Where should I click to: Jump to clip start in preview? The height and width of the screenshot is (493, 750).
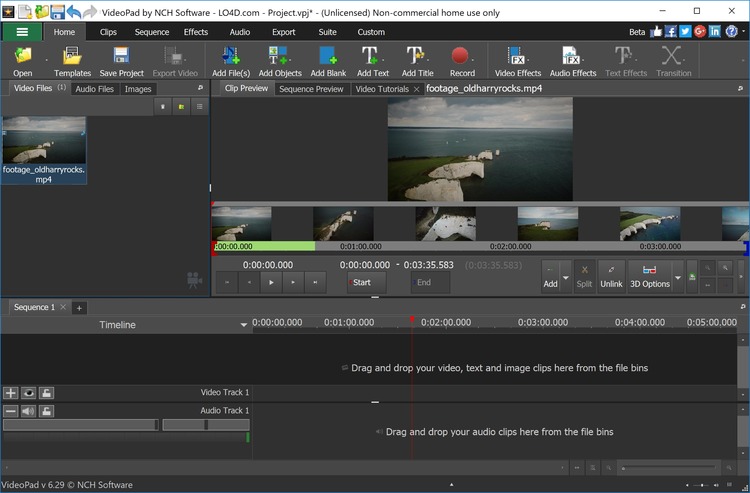coord(227,283)
